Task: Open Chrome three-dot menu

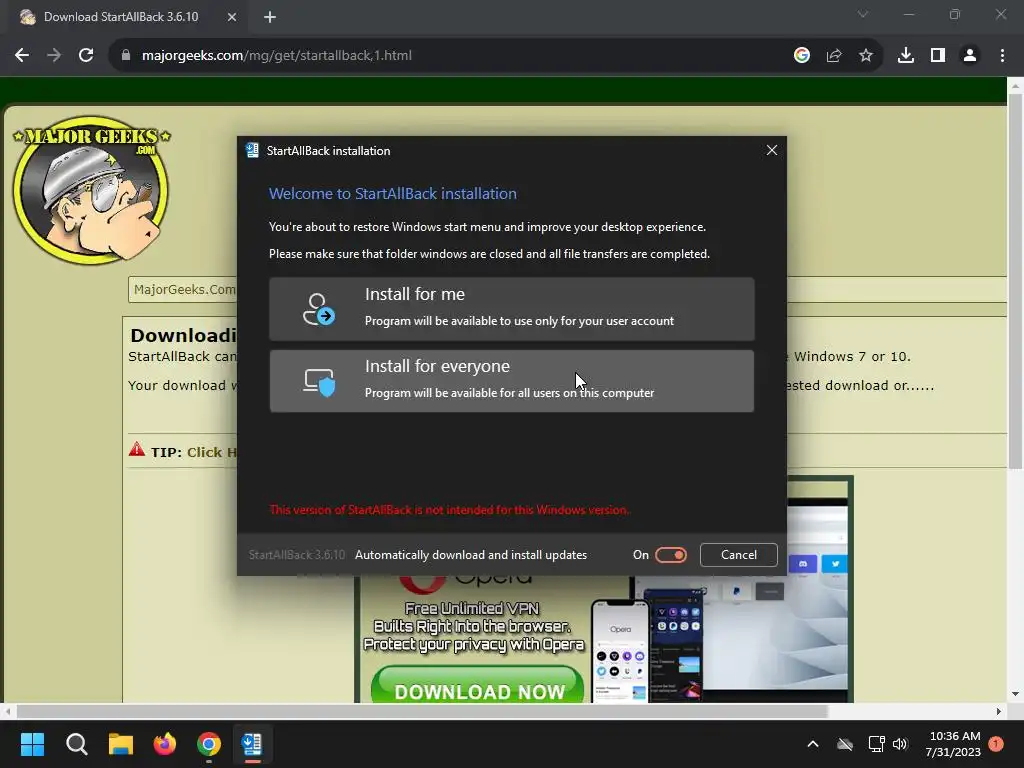Action: point(1002,56)
